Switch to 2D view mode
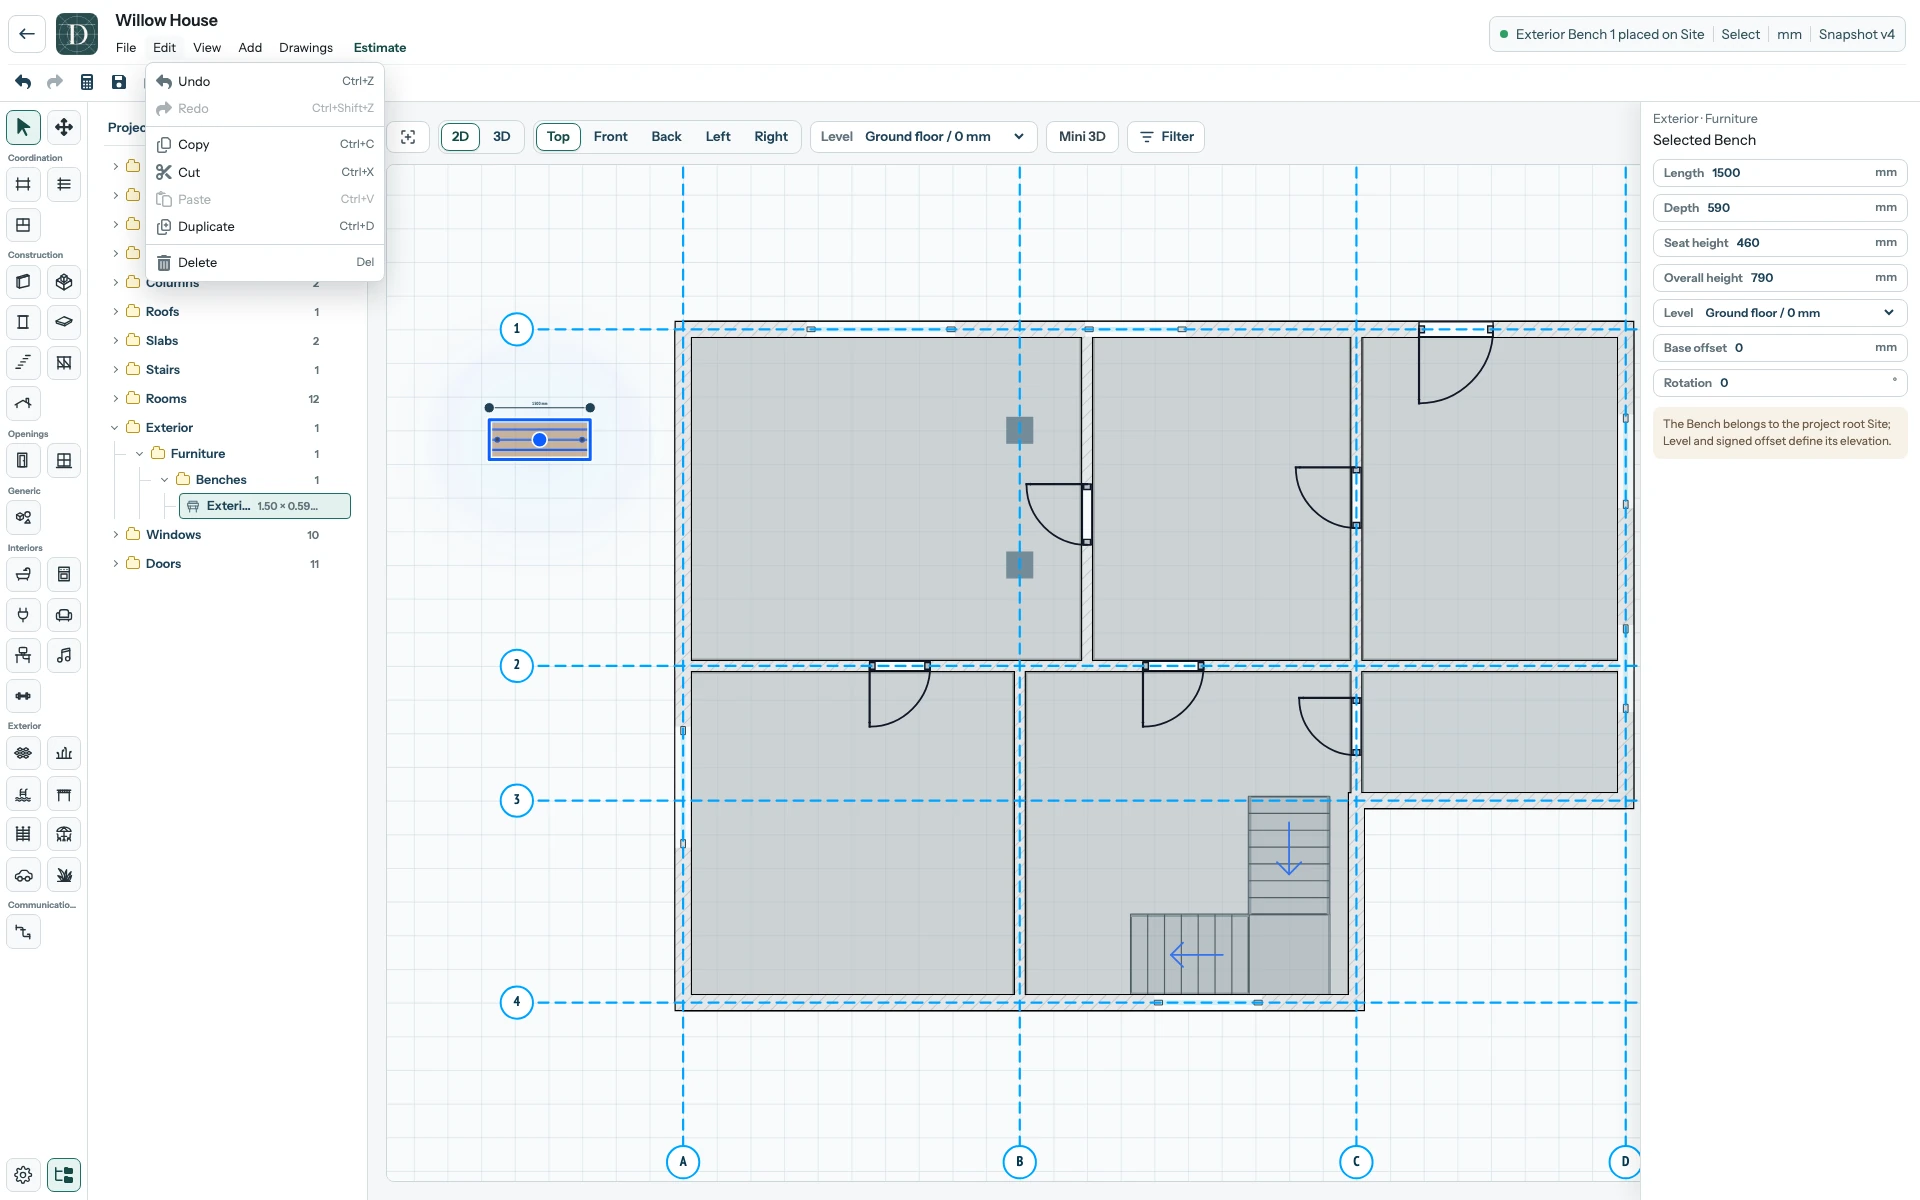 (x=460, y=137)
